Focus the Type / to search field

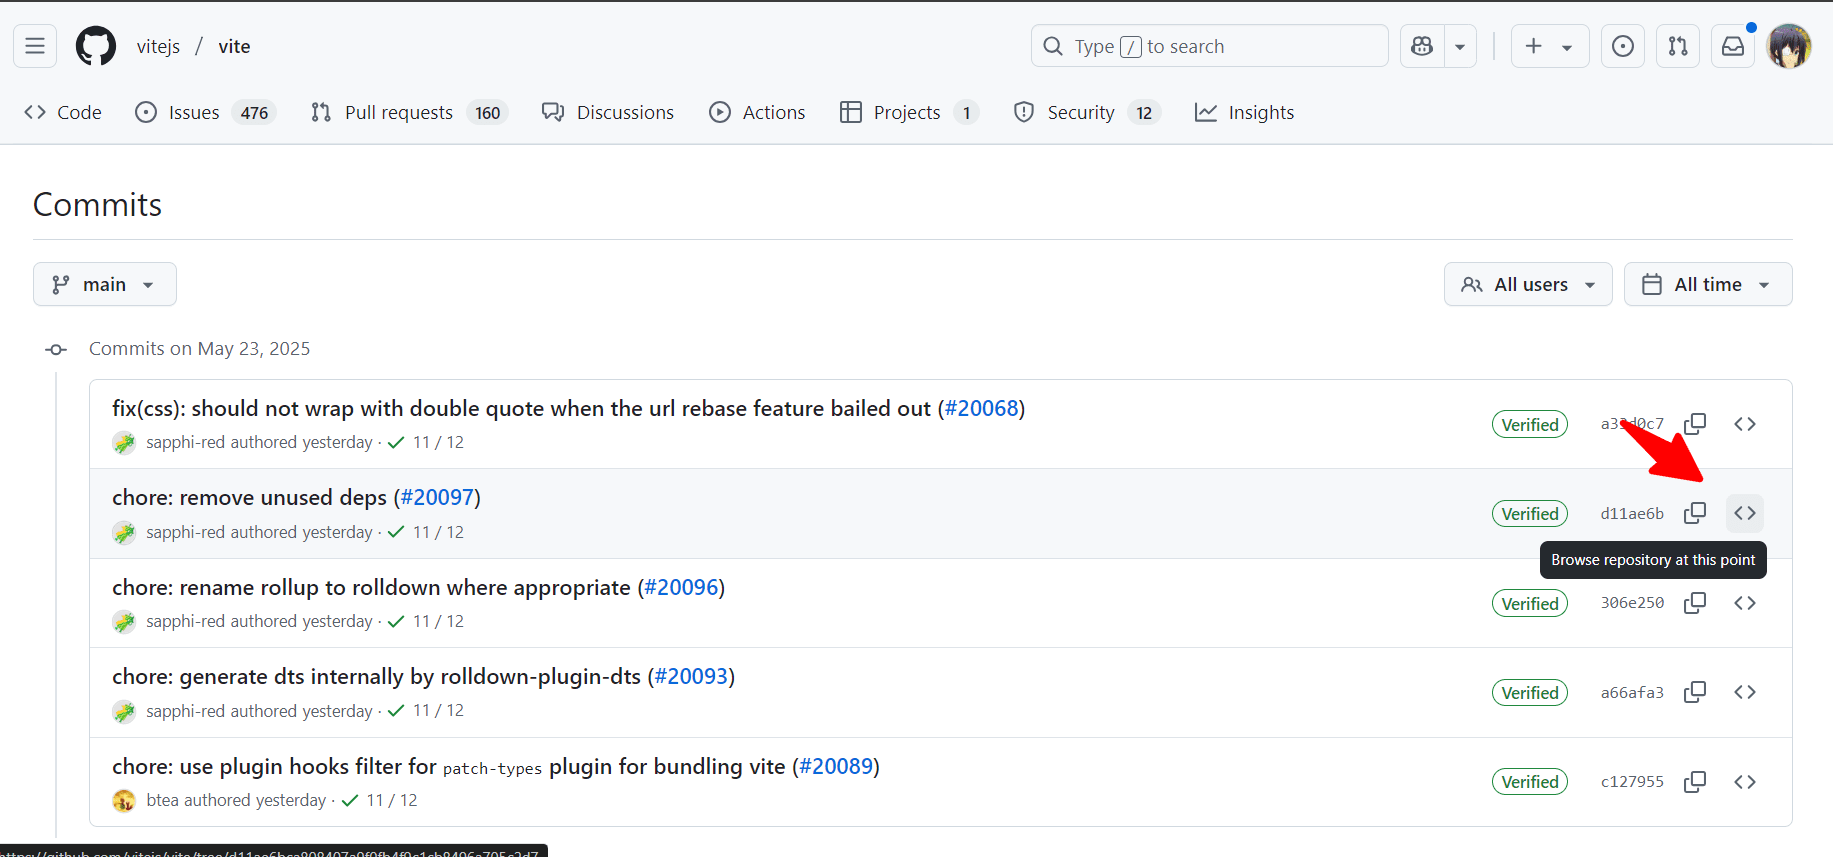(1210, 46)
